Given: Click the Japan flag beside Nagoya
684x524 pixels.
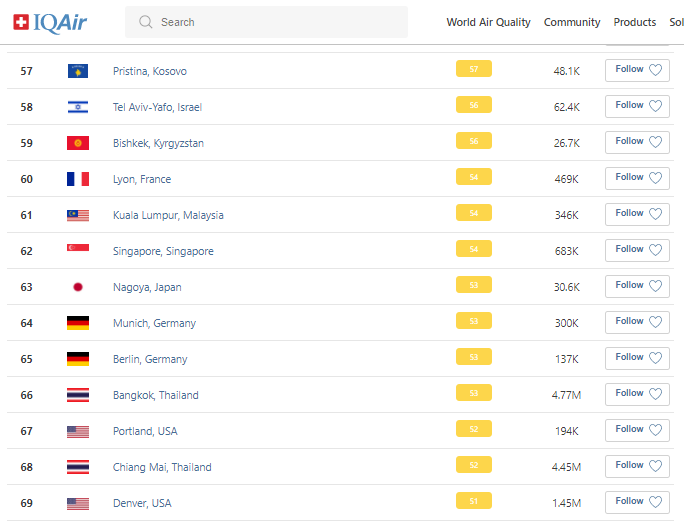Looking at the screenshot, I should (78, 287).
